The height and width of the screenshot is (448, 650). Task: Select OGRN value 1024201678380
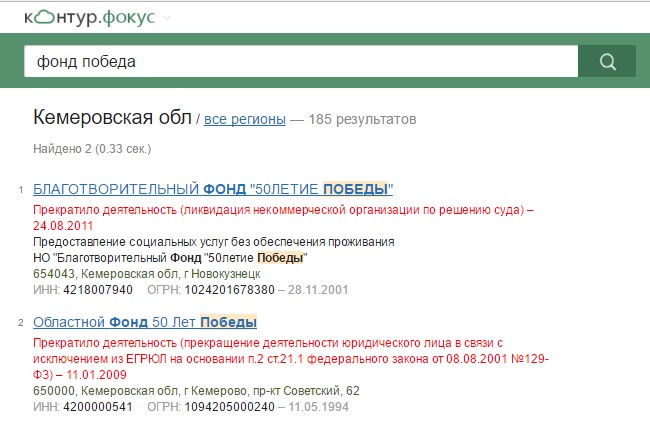point(230,290)
